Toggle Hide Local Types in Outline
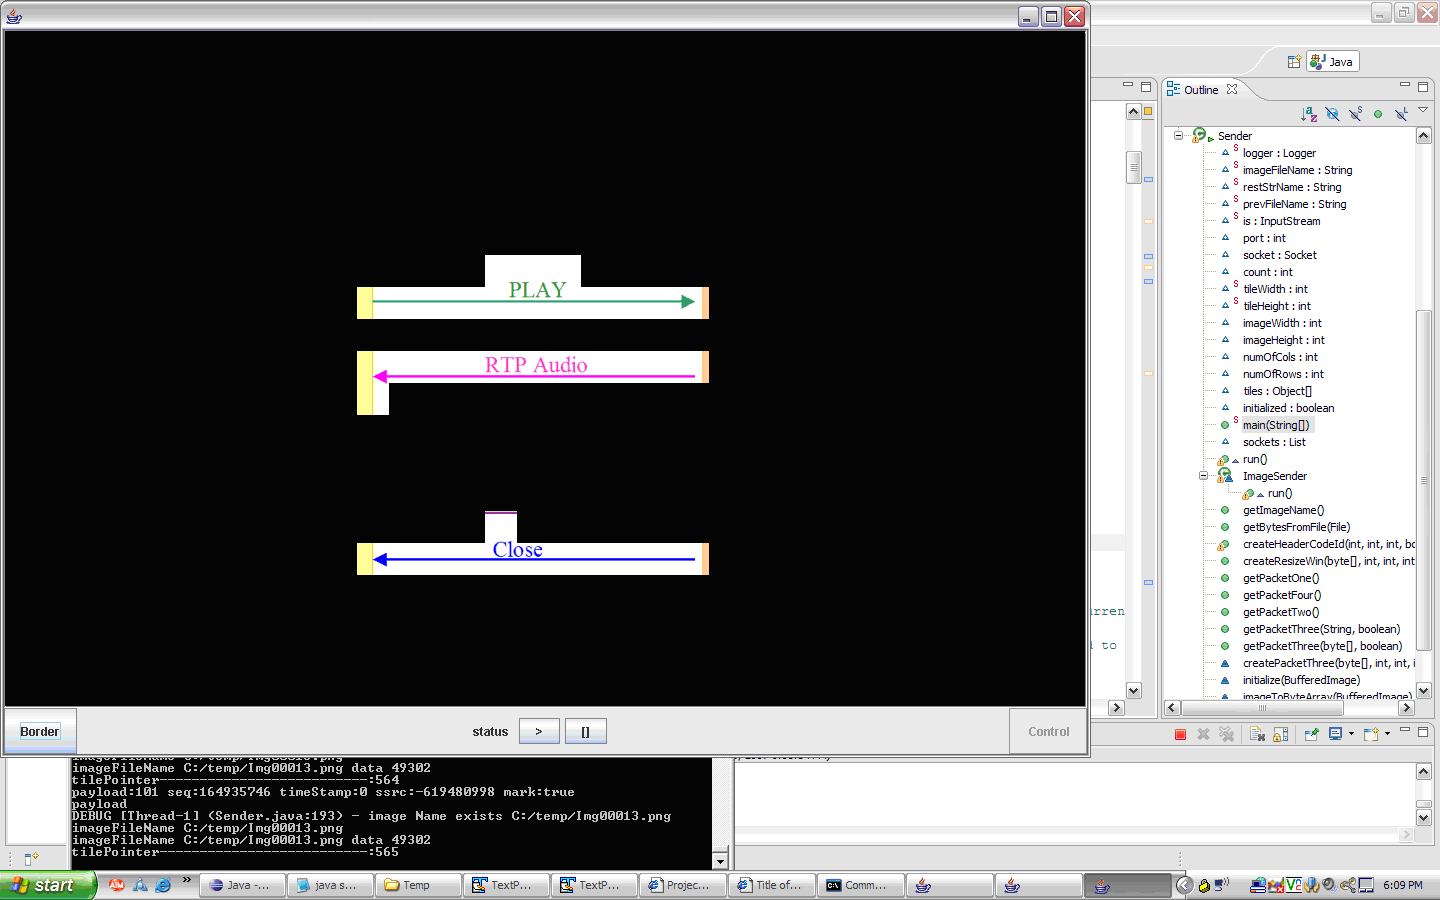 [1401, 114]
